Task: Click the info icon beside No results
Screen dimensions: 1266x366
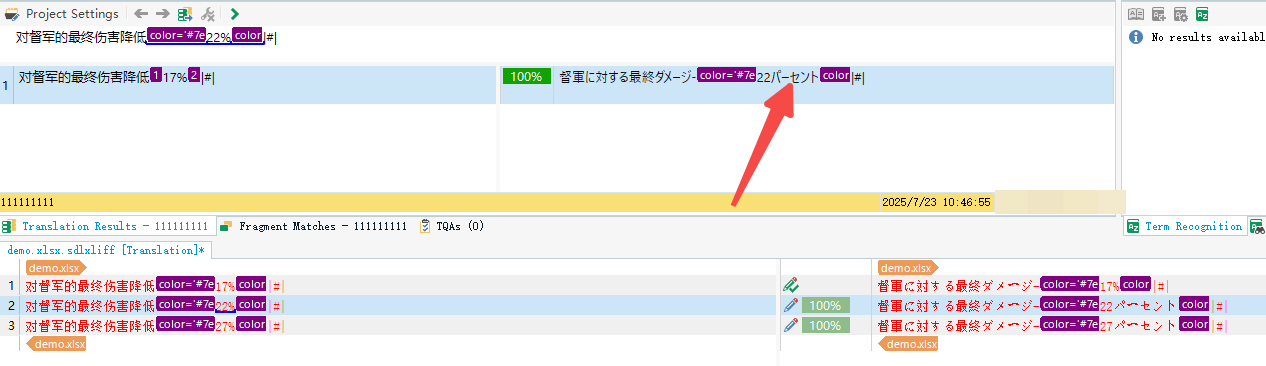Action: pos(1136,37)
